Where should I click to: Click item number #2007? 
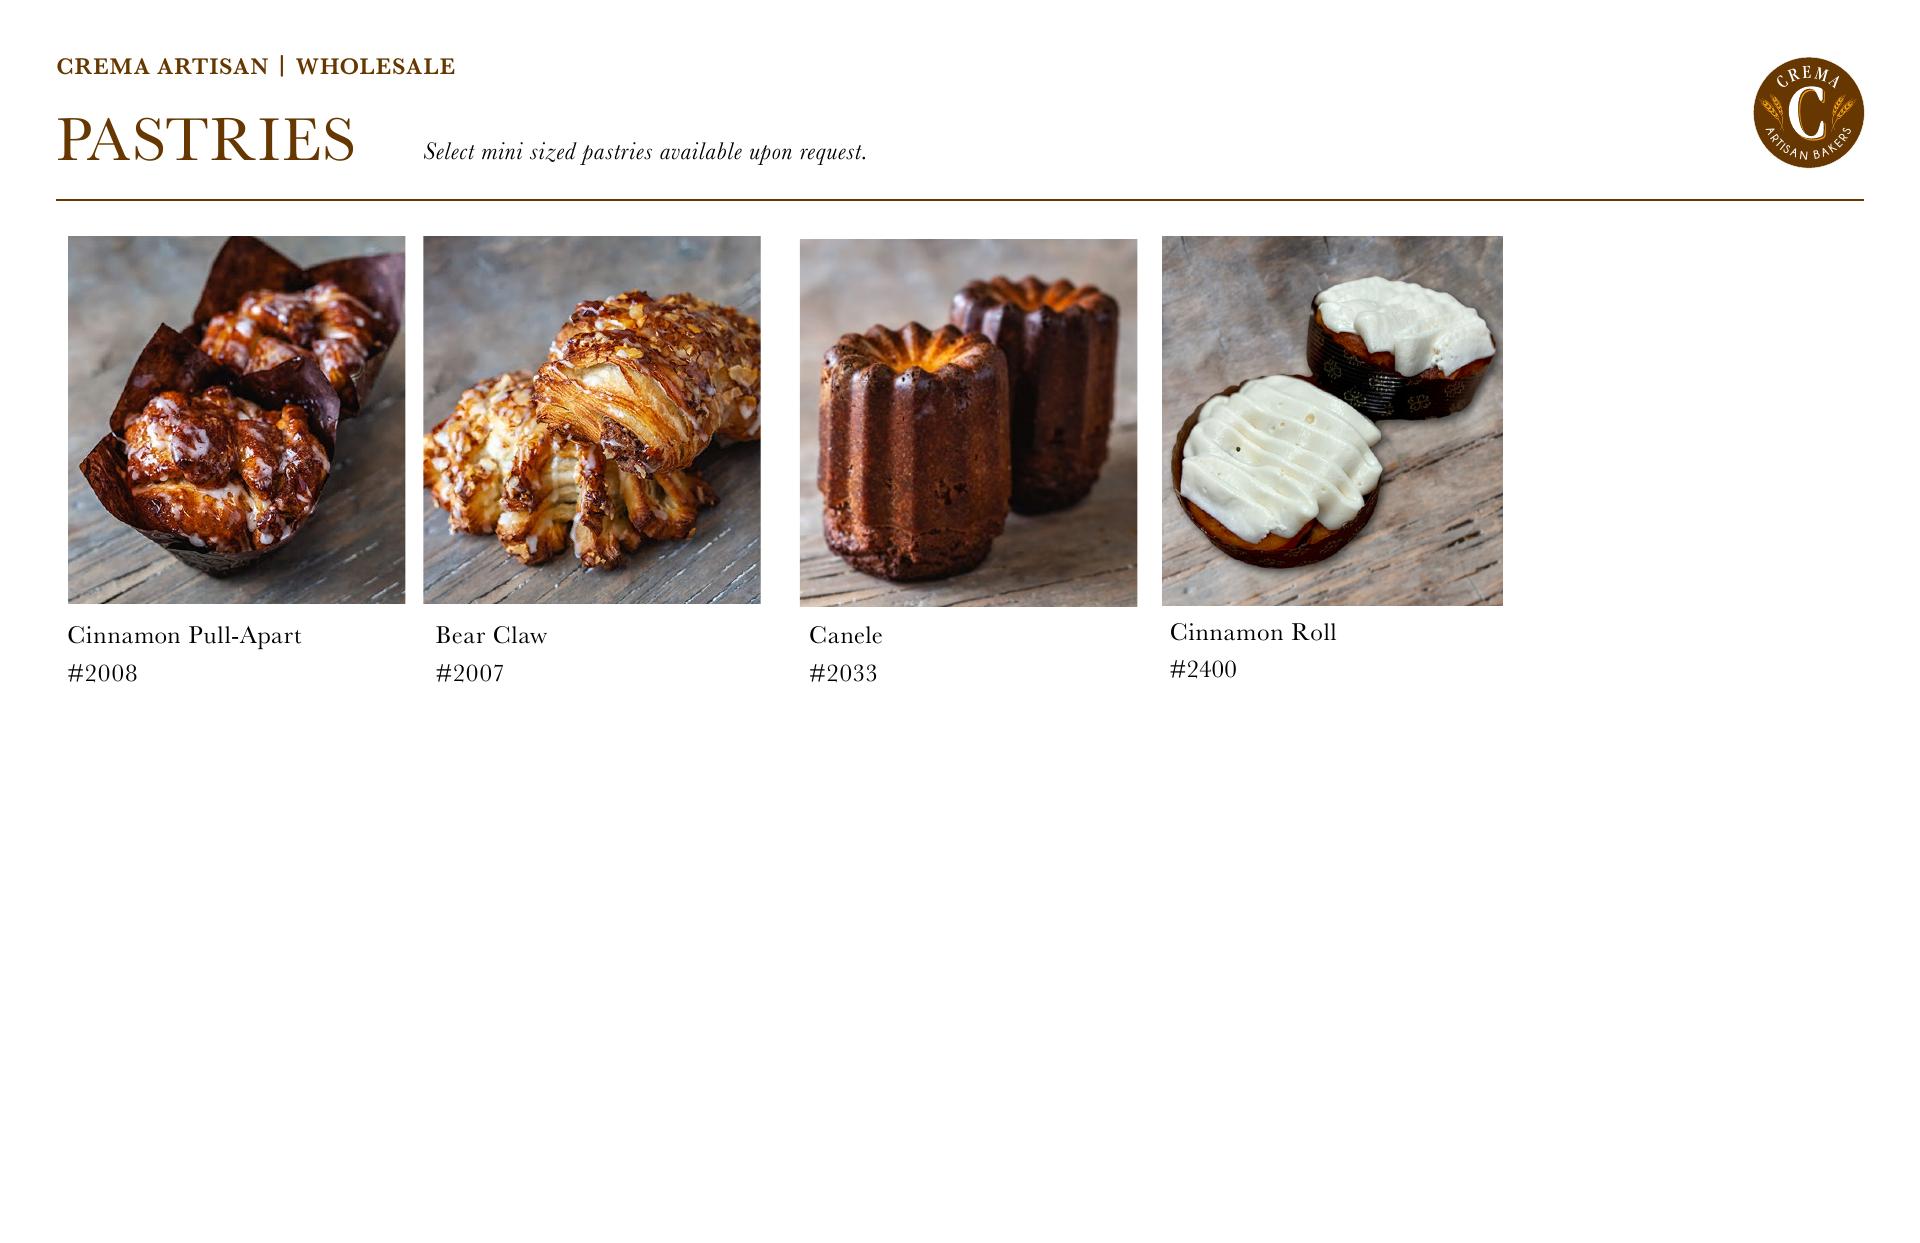(469, 674)
